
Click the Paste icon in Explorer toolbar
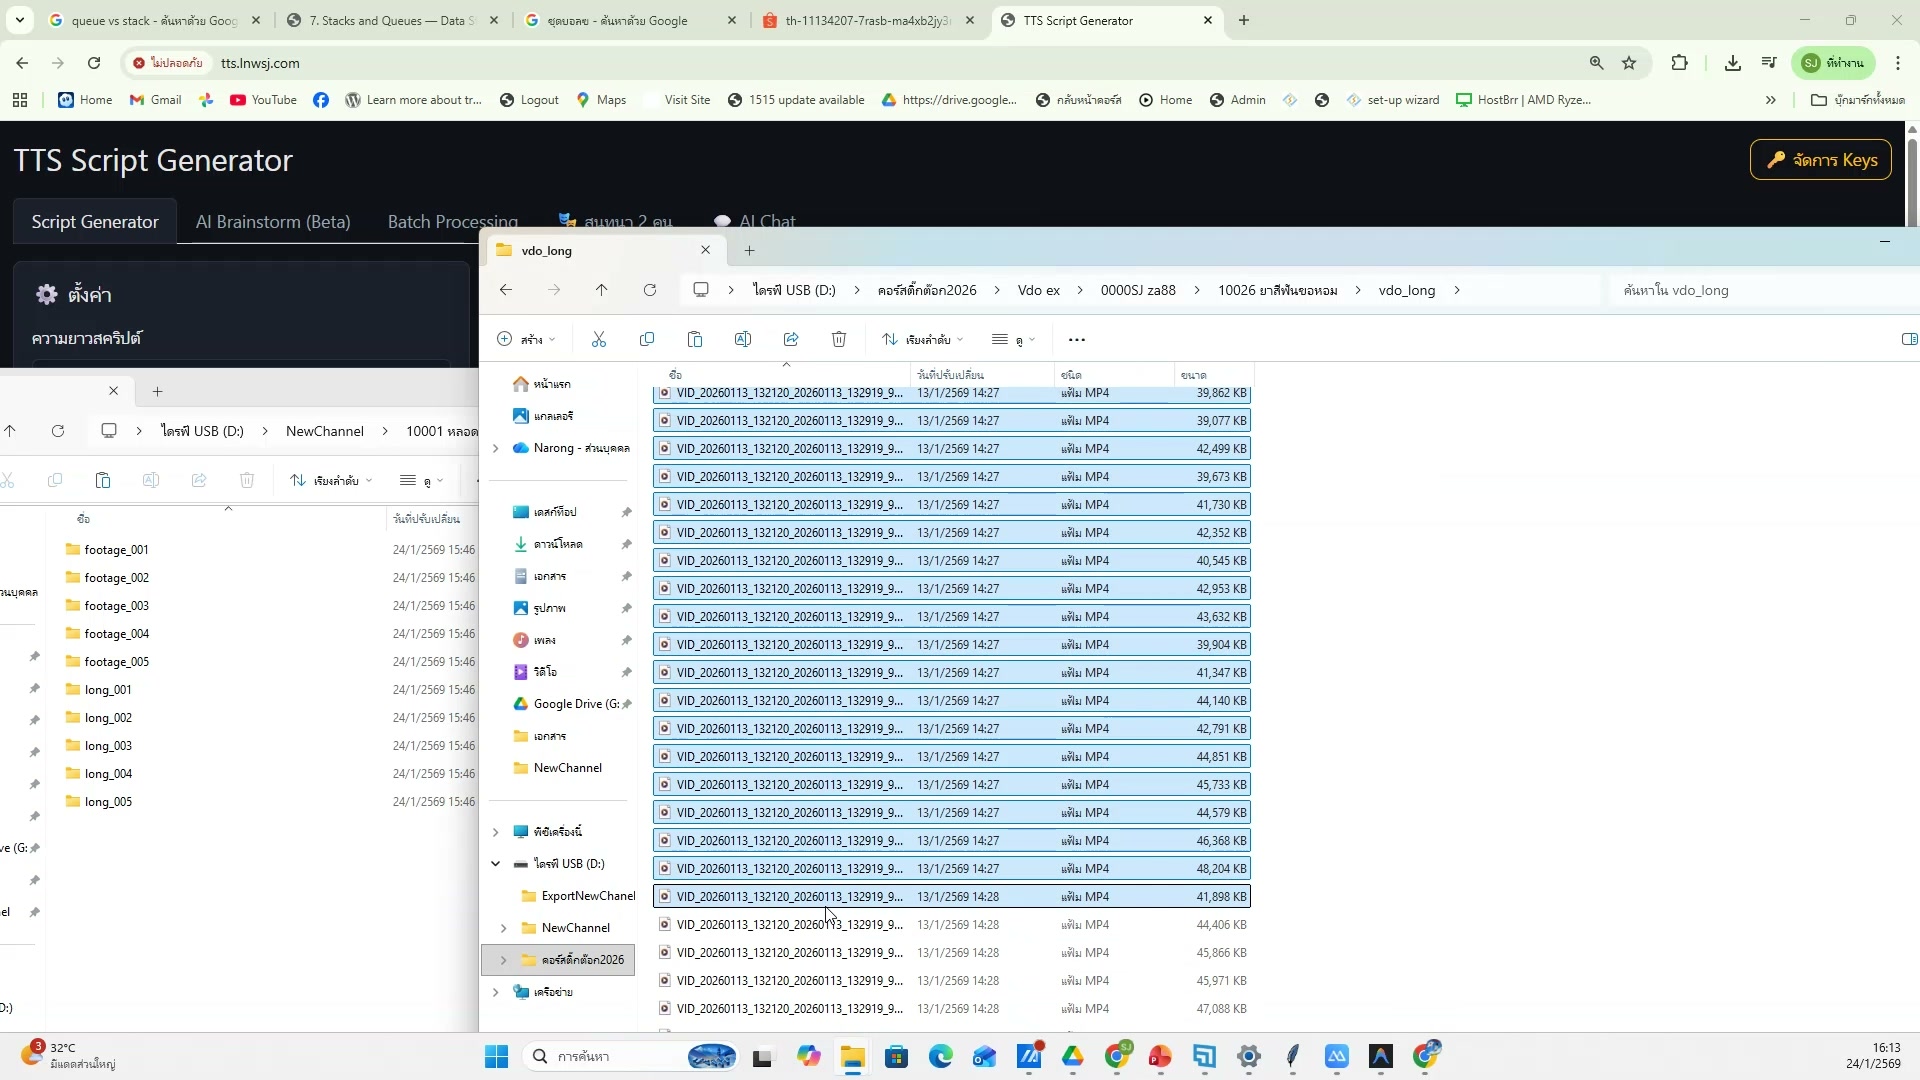(x=695, y=339)
